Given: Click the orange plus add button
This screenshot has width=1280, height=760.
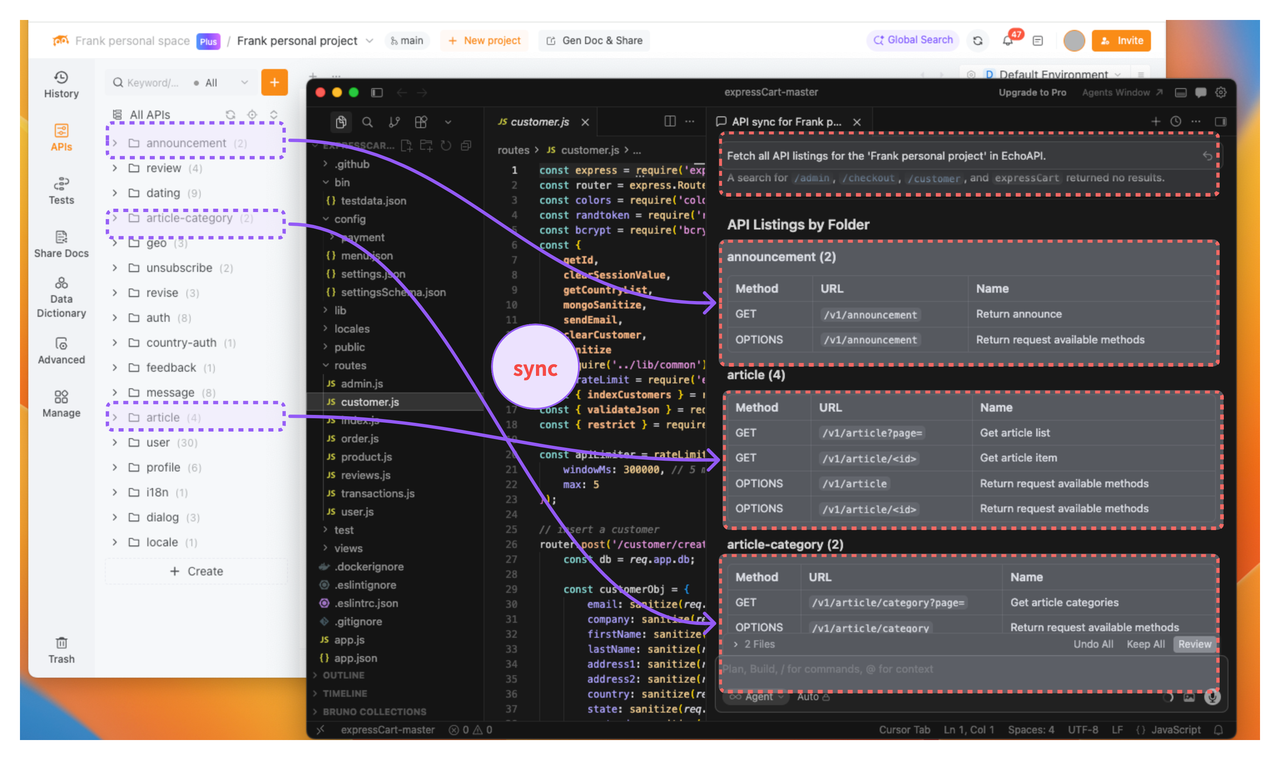Looking at the screenshot, I should tap(274, 83).
